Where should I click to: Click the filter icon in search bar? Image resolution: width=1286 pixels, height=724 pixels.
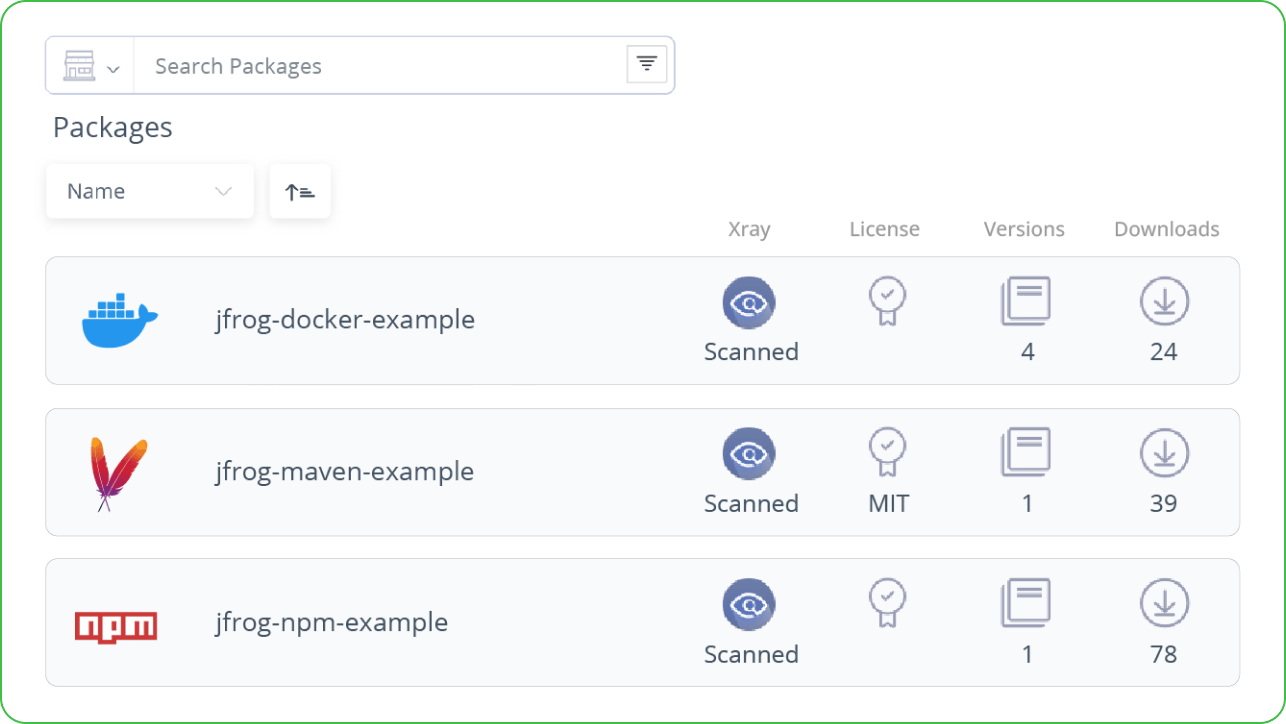point(647,65)
